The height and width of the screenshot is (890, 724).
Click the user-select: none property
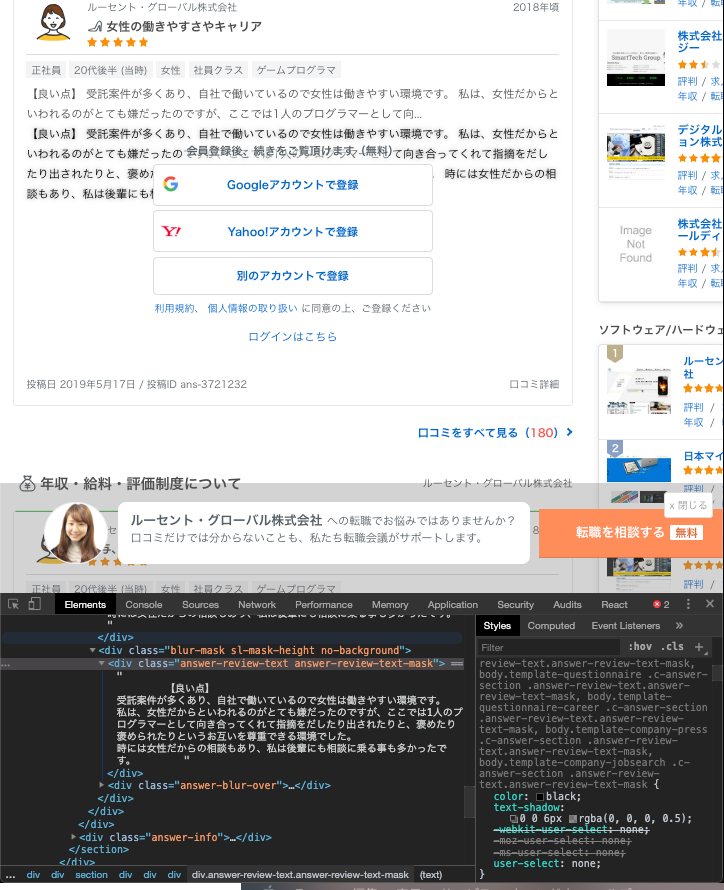547,863
